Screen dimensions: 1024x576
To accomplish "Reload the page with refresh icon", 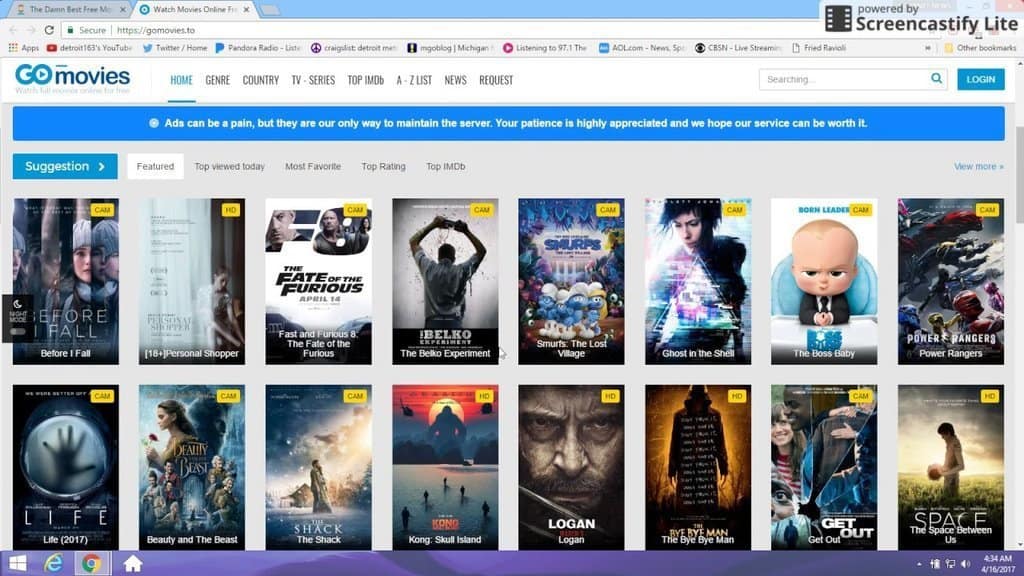I will (x=49, y=30).
